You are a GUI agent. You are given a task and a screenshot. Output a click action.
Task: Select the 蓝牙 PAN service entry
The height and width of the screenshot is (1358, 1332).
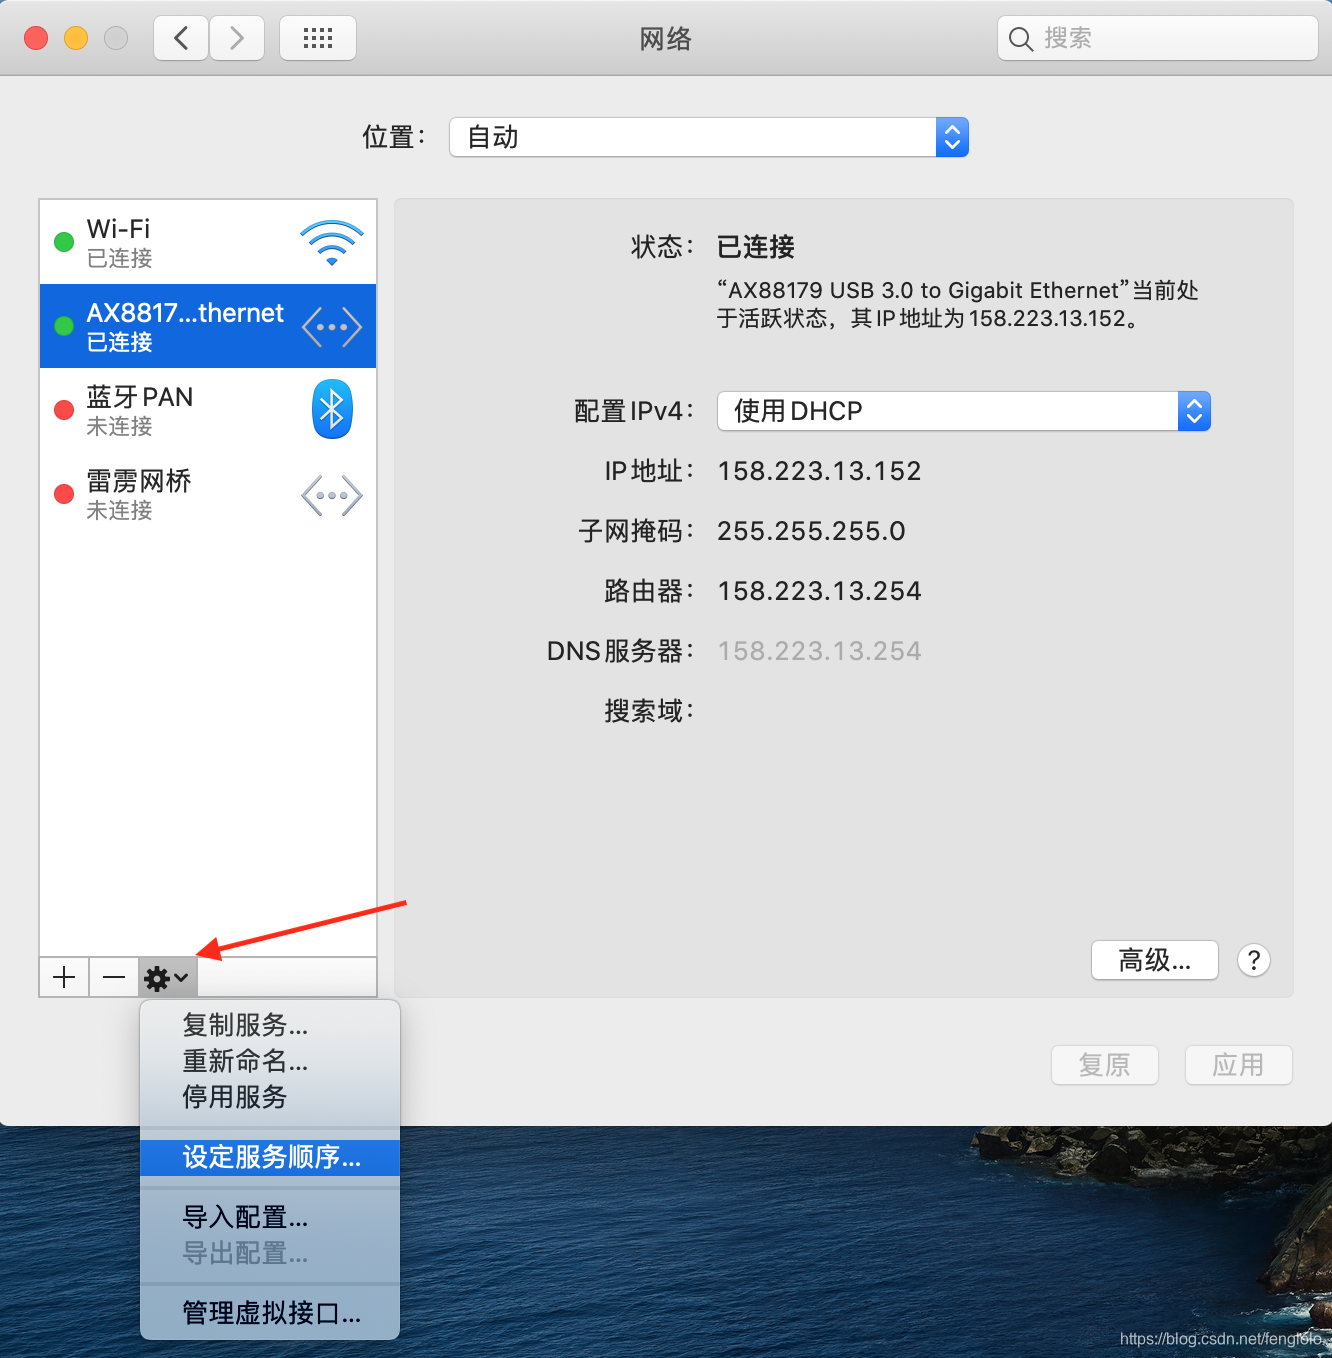coord(150,409)
